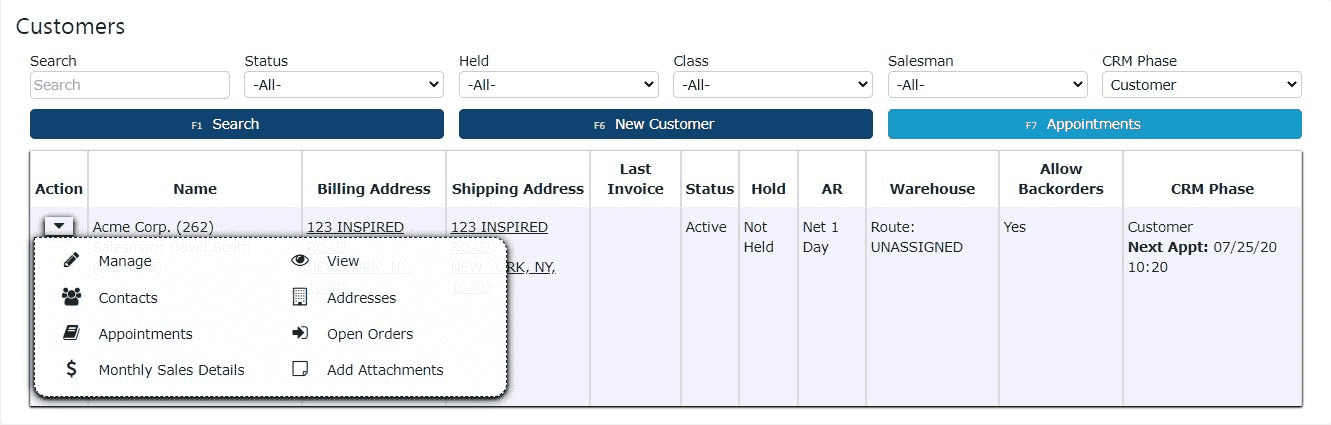Click the dollar icon for Monthly Sales Details
The image size is (1331, 425).
coord(71,369)
